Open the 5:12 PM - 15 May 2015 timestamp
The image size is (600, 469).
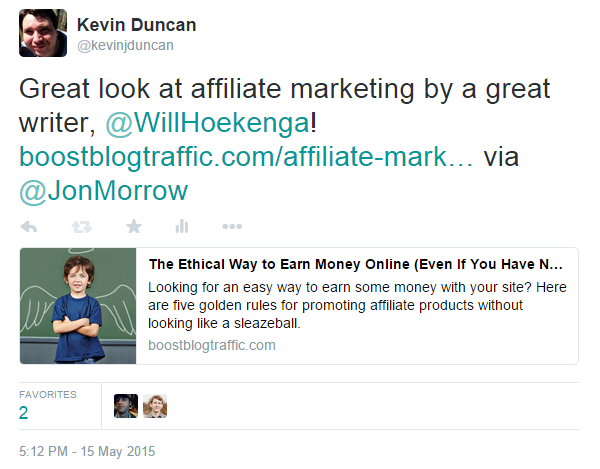[x=87, y=451]
